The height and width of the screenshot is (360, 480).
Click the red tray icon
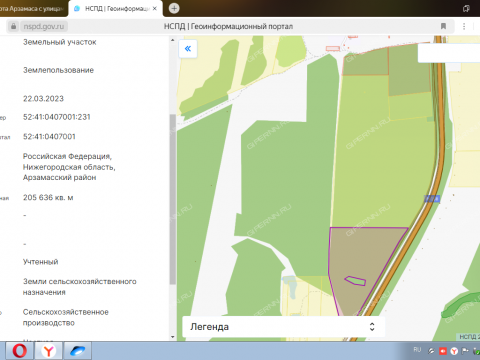443,351
